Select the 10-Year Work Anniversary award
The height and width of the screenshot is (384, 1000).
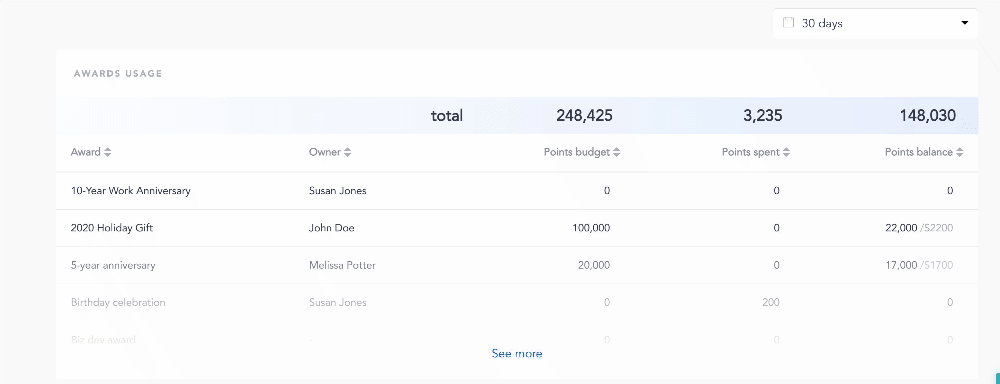point(131,190)
